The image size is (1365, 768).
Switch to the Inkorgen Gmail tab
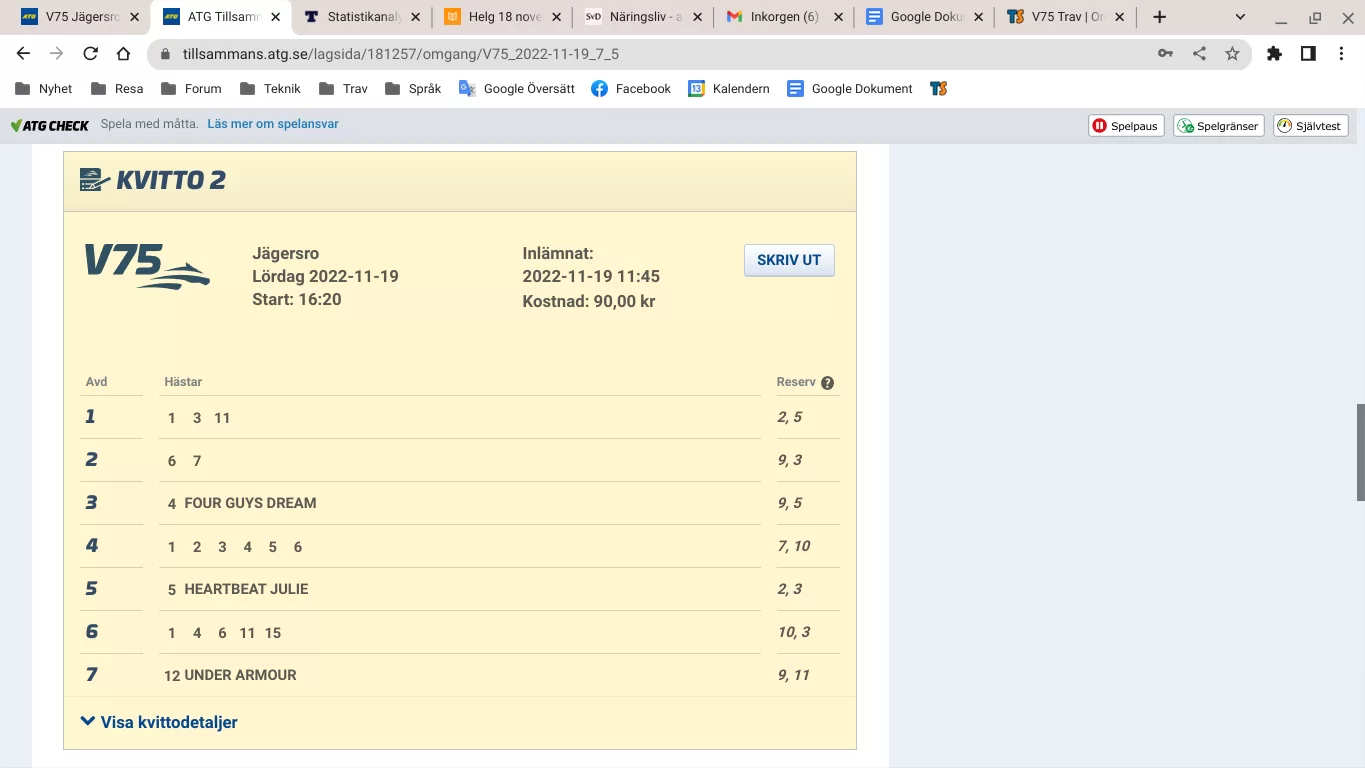pyautogui.click(x=783, y=17)
